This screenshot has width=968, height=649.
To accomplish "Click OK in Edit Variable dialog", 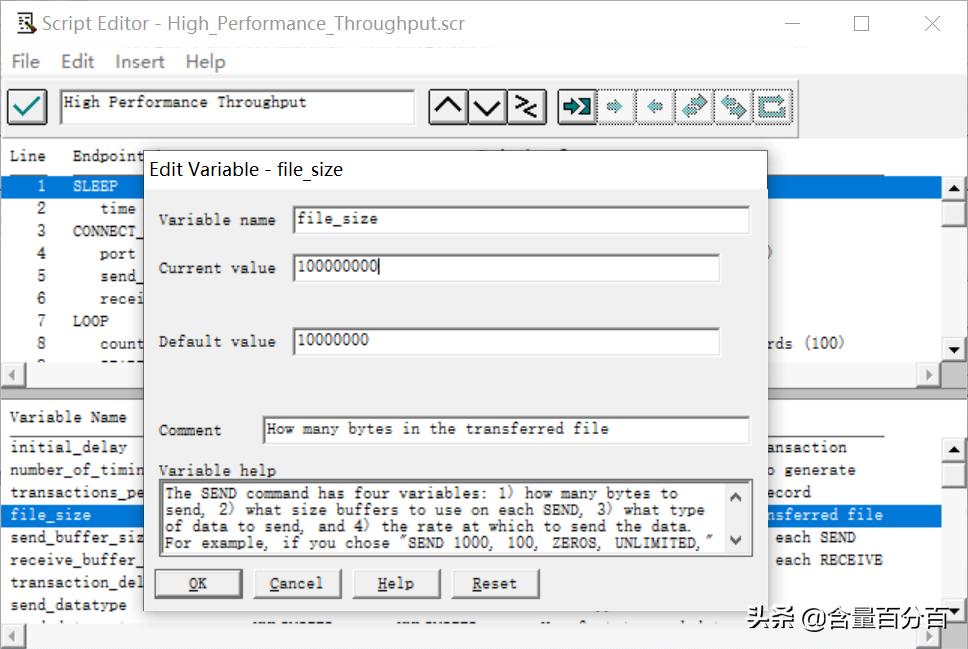I will click(x=198, y=584).
